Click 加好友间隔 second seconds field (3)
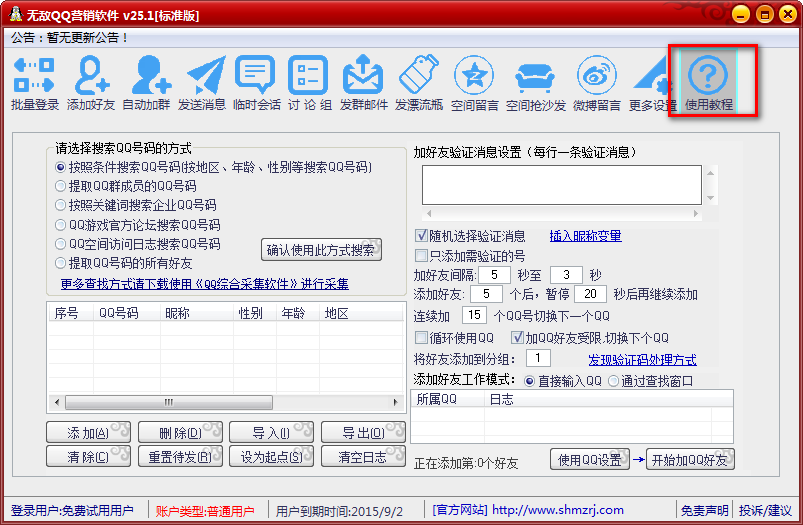803x525 pixels. click(x=566, y=275)
